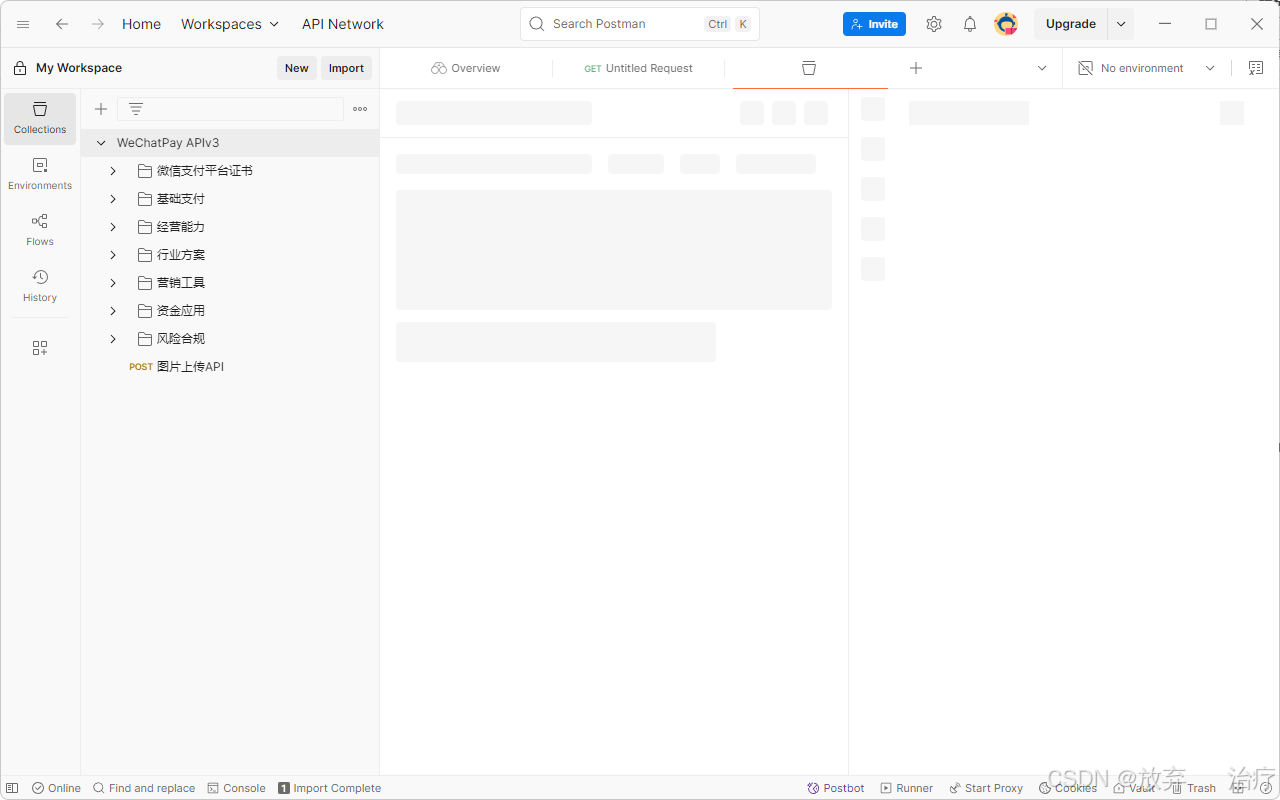Open the configure workspace sidebar grid icon
The image size is (1280, 800).
(x=40, y=348)
